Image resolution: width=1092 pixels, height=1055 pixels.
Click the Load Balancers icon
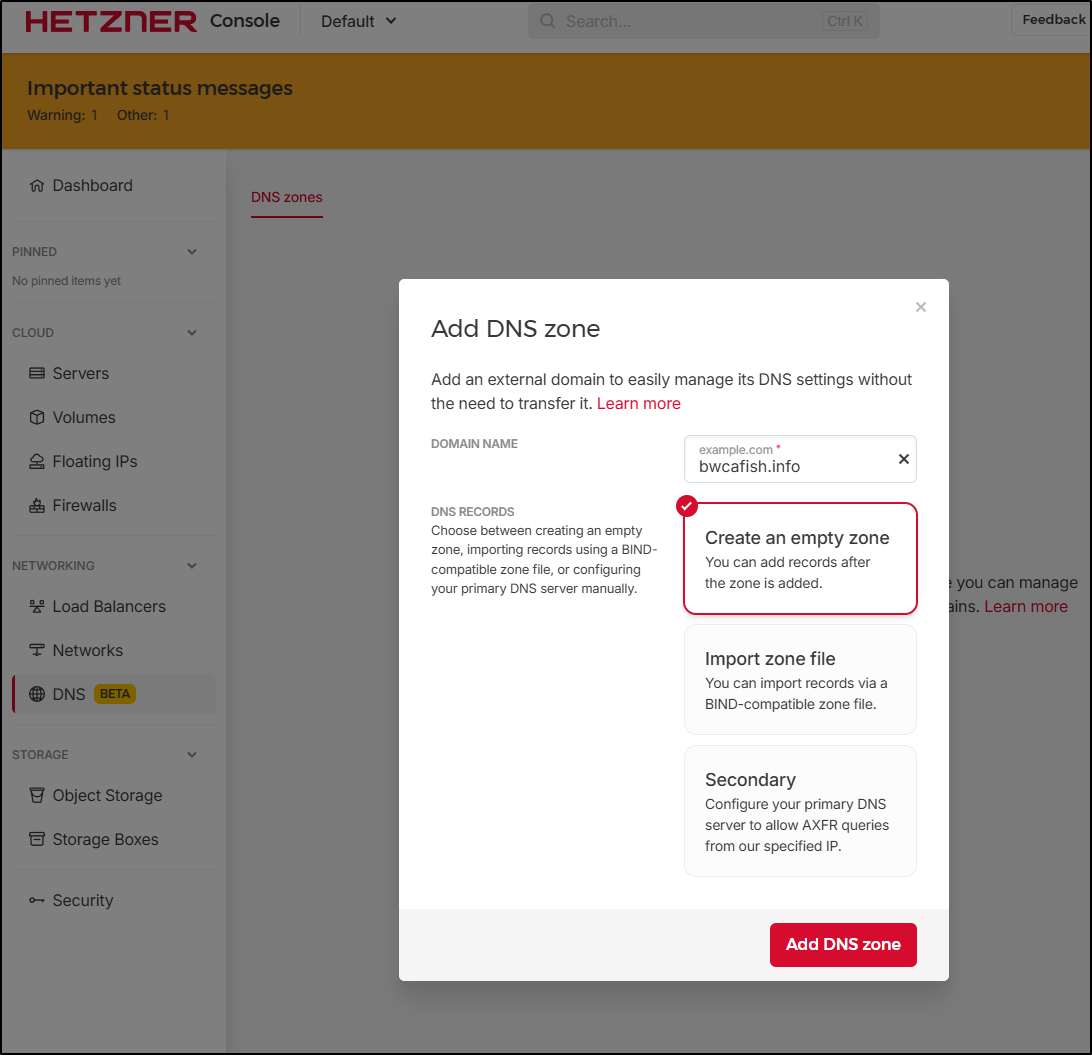(x=37, y=607)
